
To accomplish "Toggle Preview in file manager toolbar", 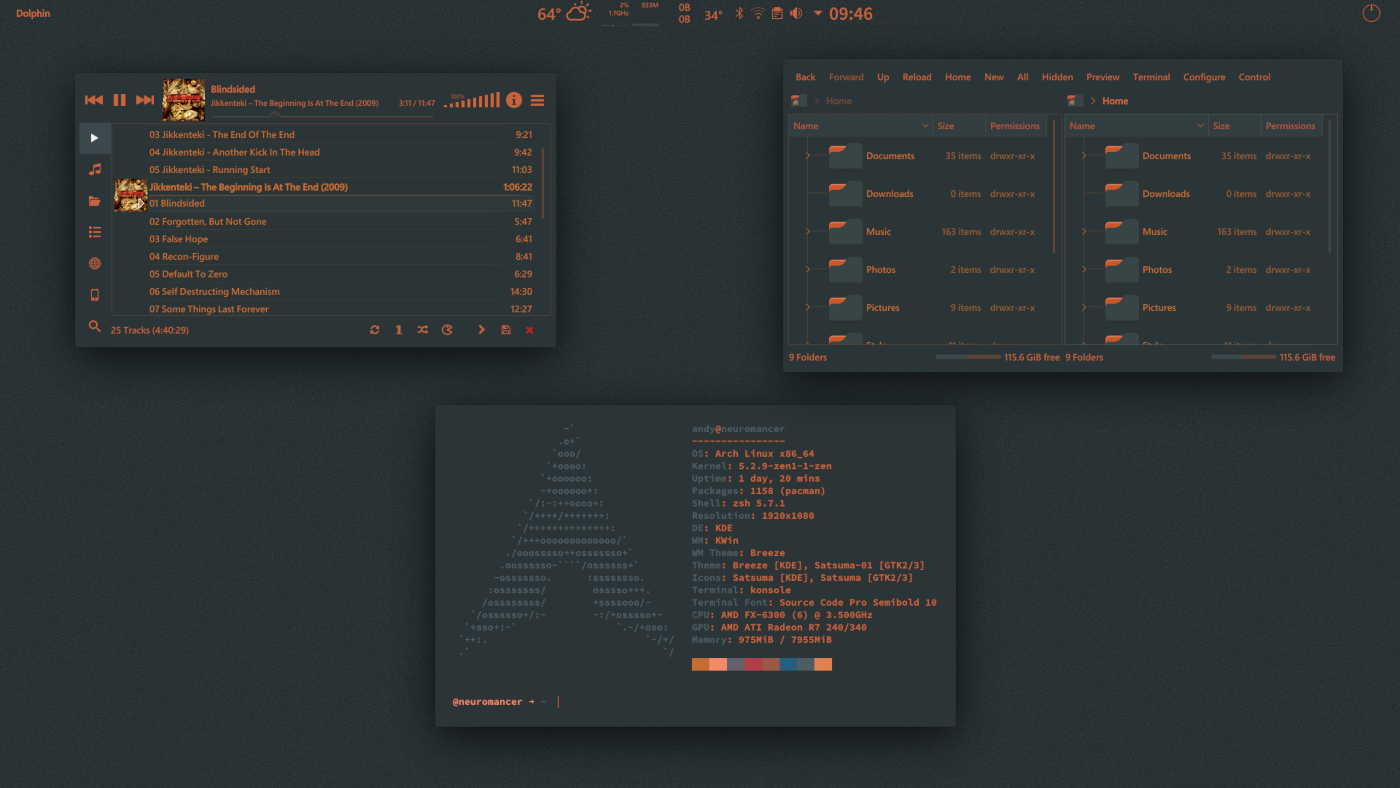I will tap(1103, 77).
